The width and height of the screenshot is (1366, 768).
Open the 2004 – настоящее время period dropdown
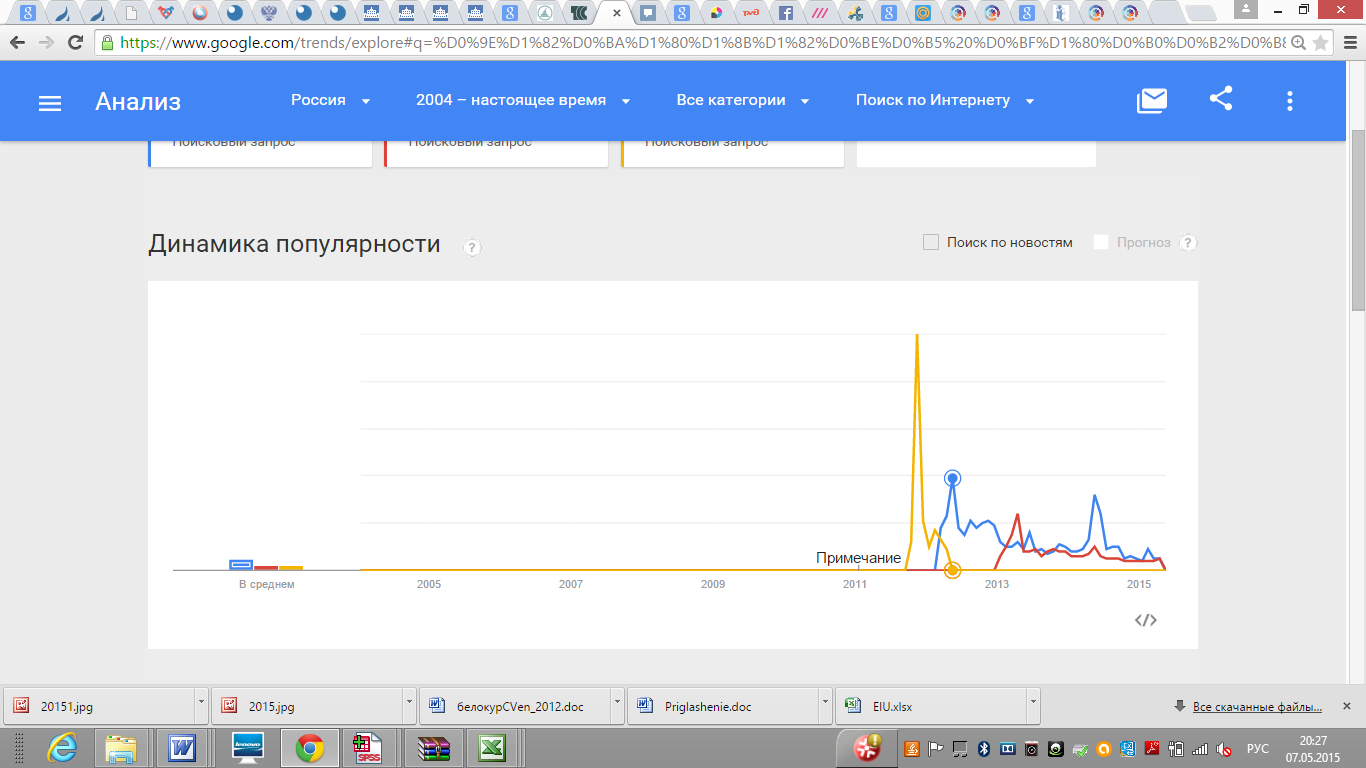[523, 100]
